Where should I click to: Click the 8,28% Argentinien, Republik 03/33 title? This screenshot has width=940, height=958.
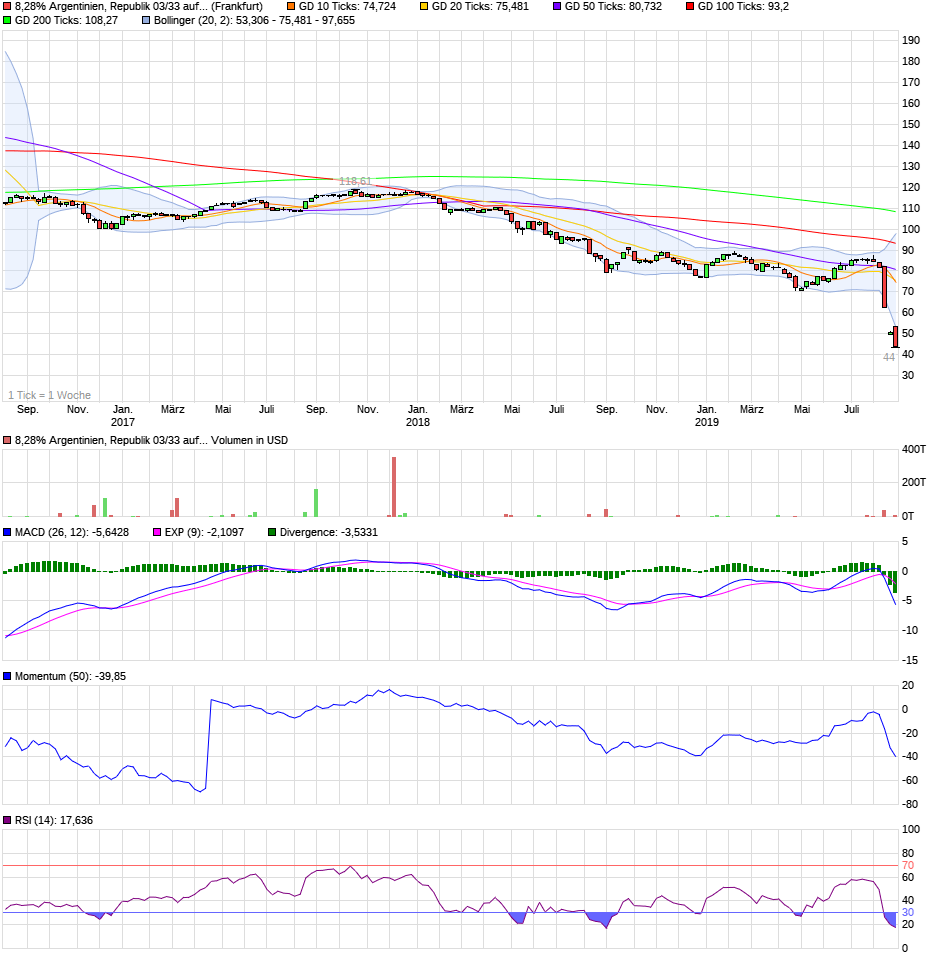[x=139, y=7]
